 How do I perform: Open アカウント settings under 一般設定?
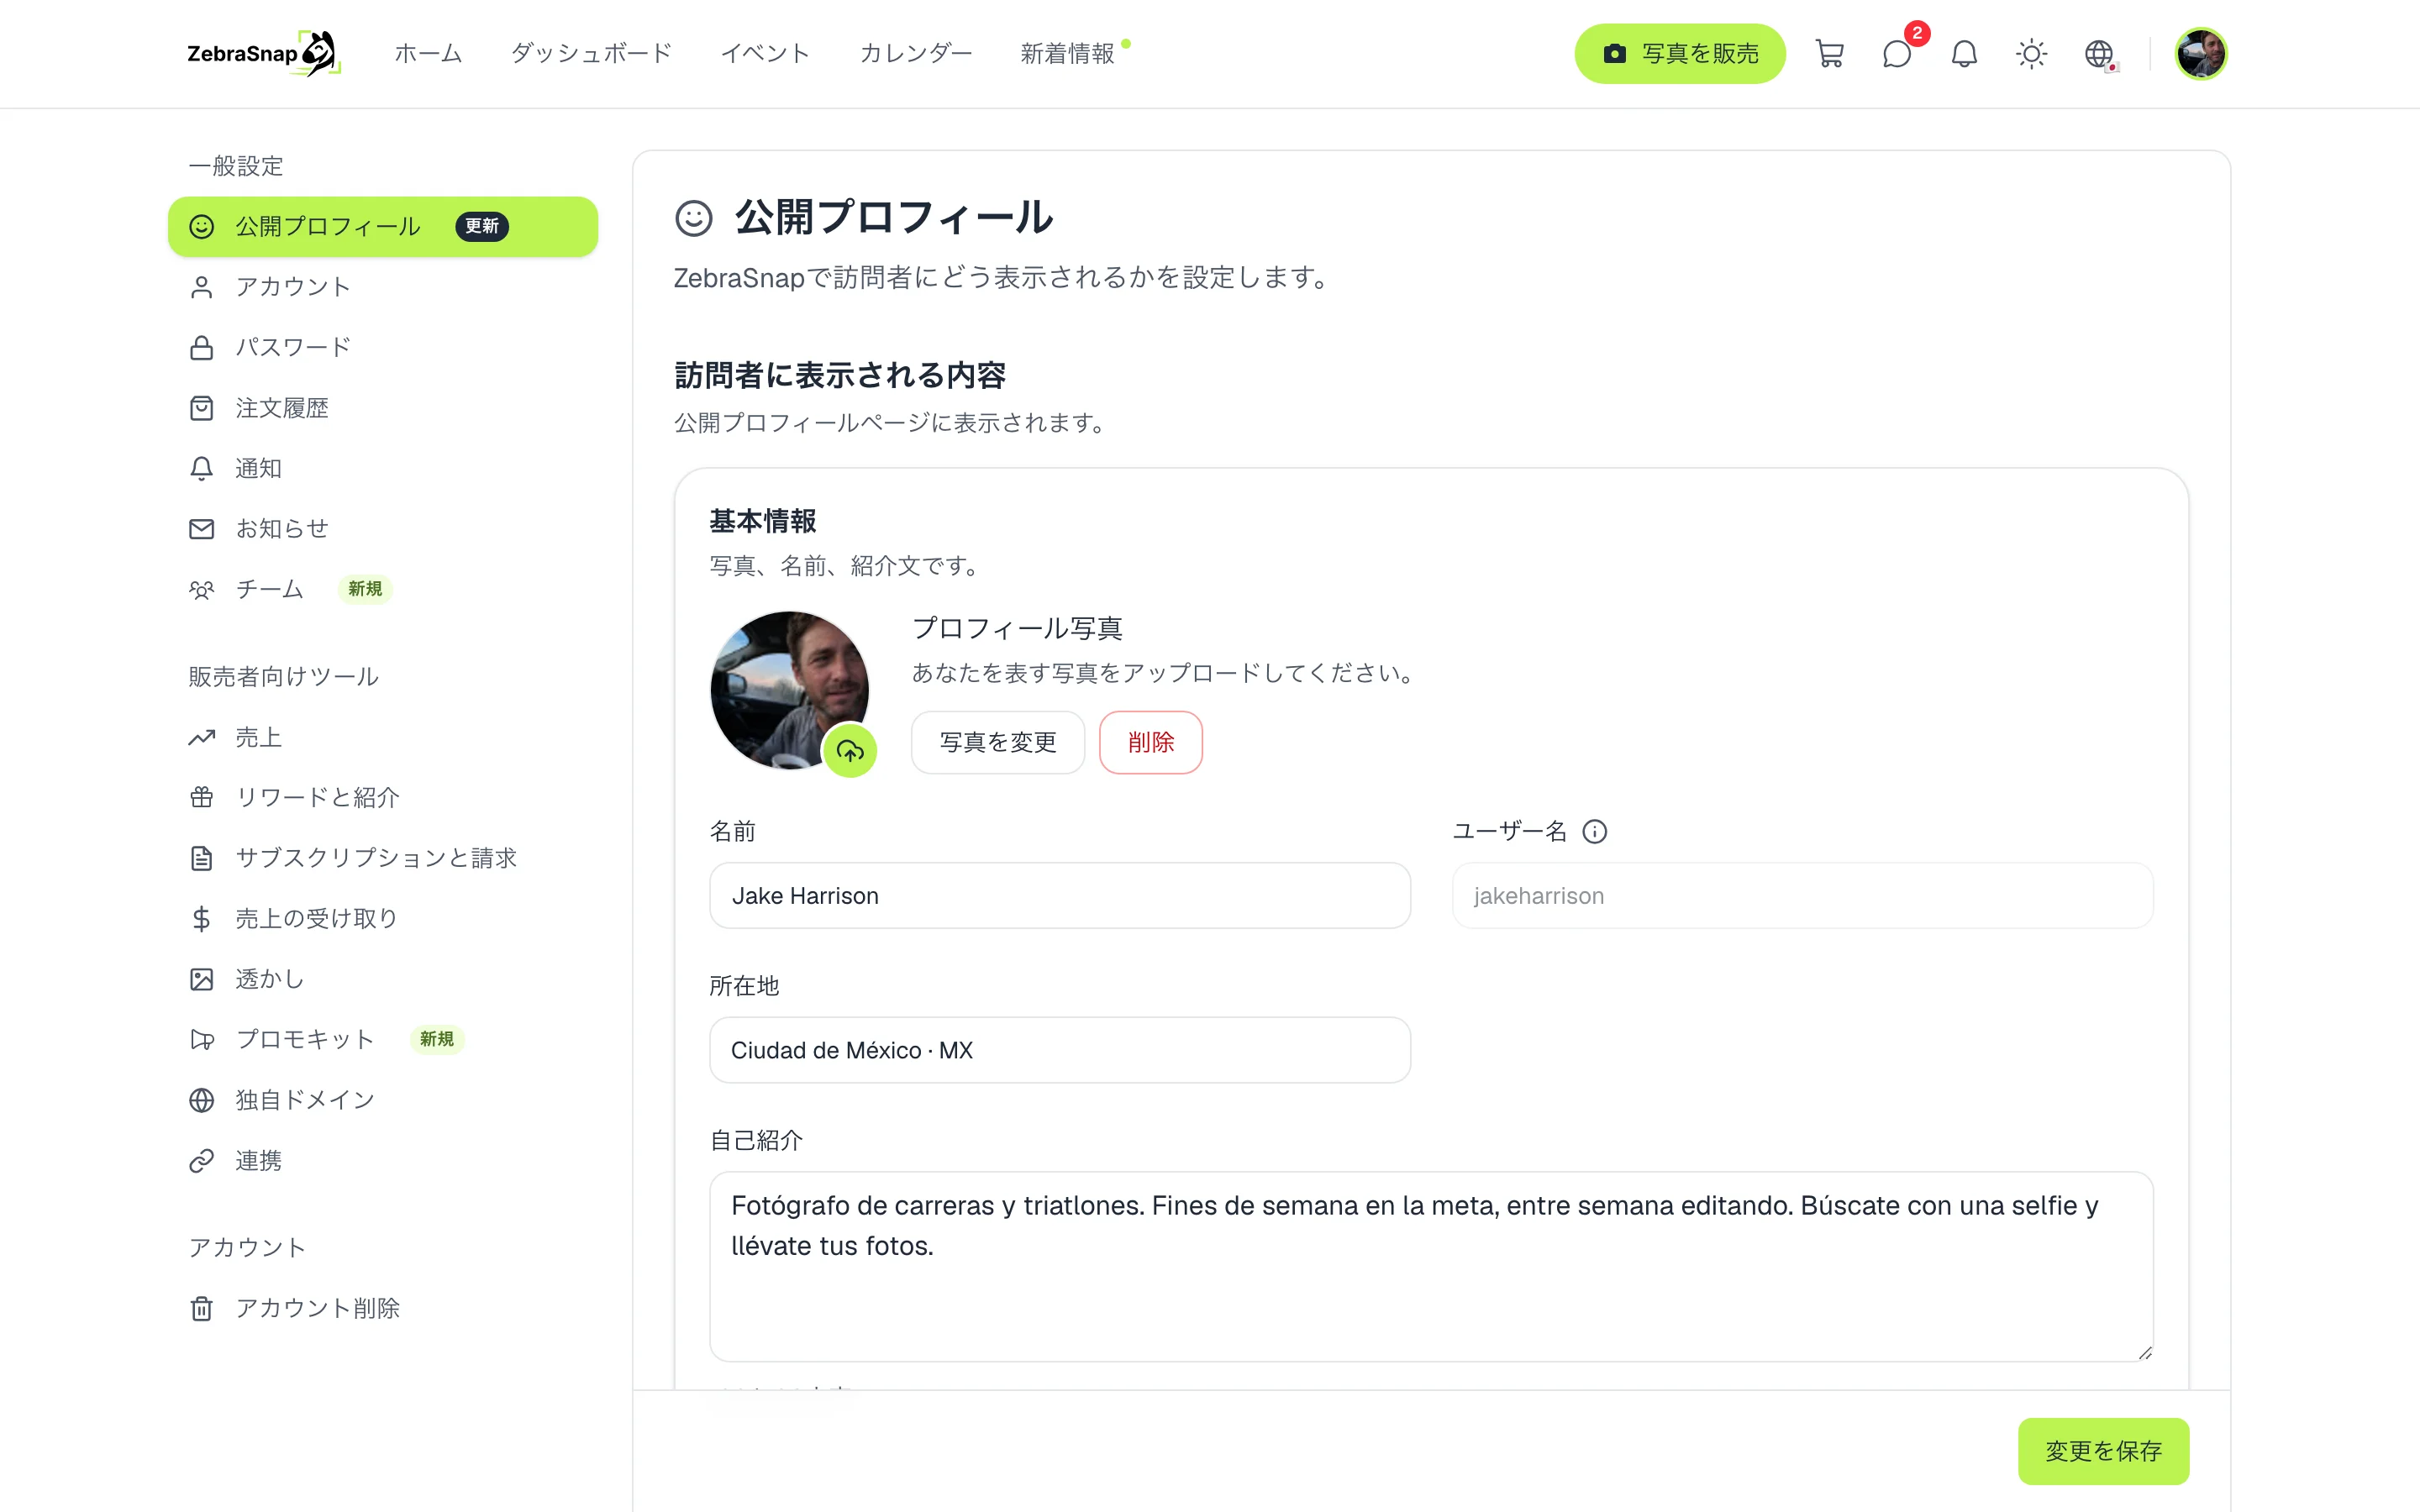(383, 287)
